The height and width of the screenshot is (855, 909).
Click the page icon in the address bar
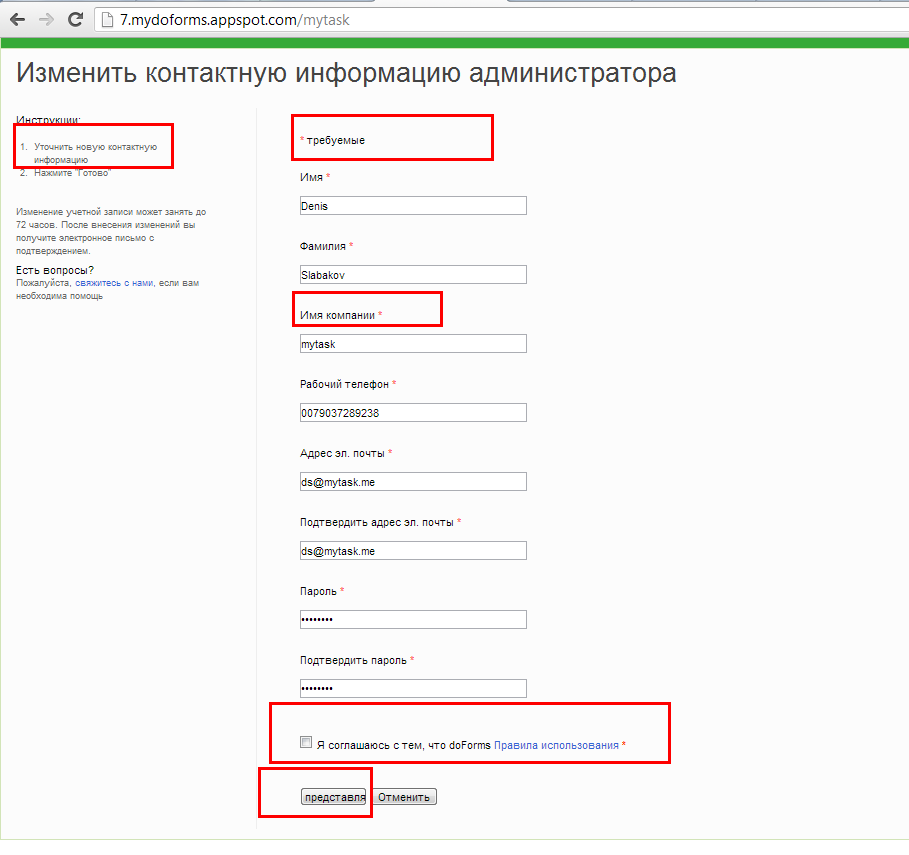point(108,19)
